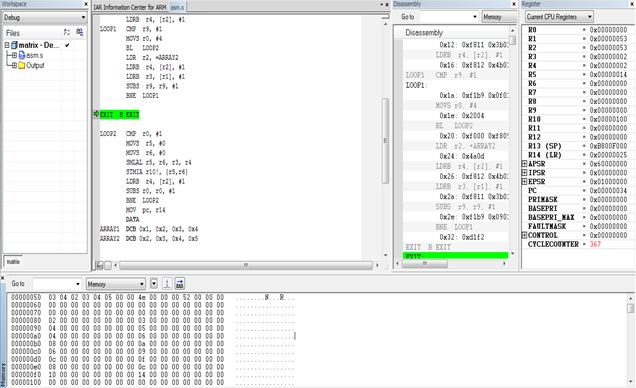Click the Disassembly horizontal scrollbar thumb
The width and height of the screenshot is (636, 388).
pyautogui.click(x=425, y=264)
